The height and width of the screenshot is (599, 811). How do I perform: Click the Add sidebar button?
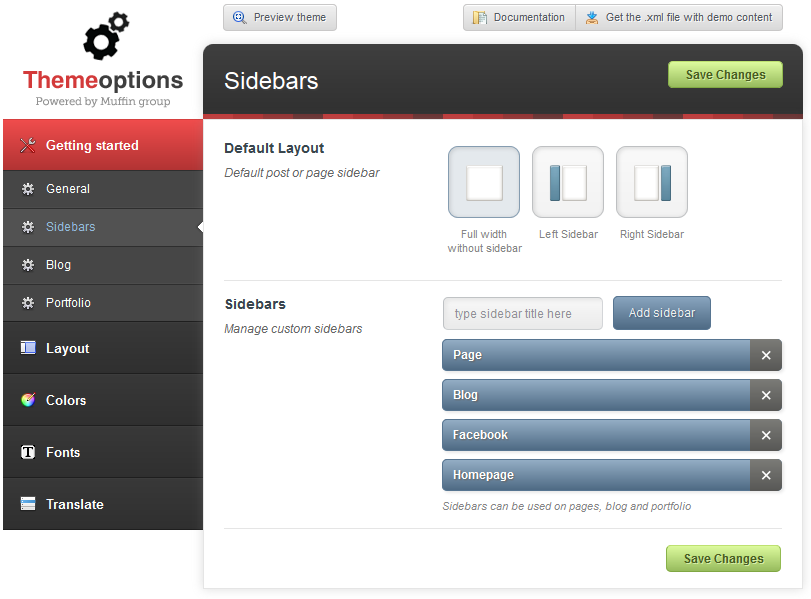click(661, 313)
